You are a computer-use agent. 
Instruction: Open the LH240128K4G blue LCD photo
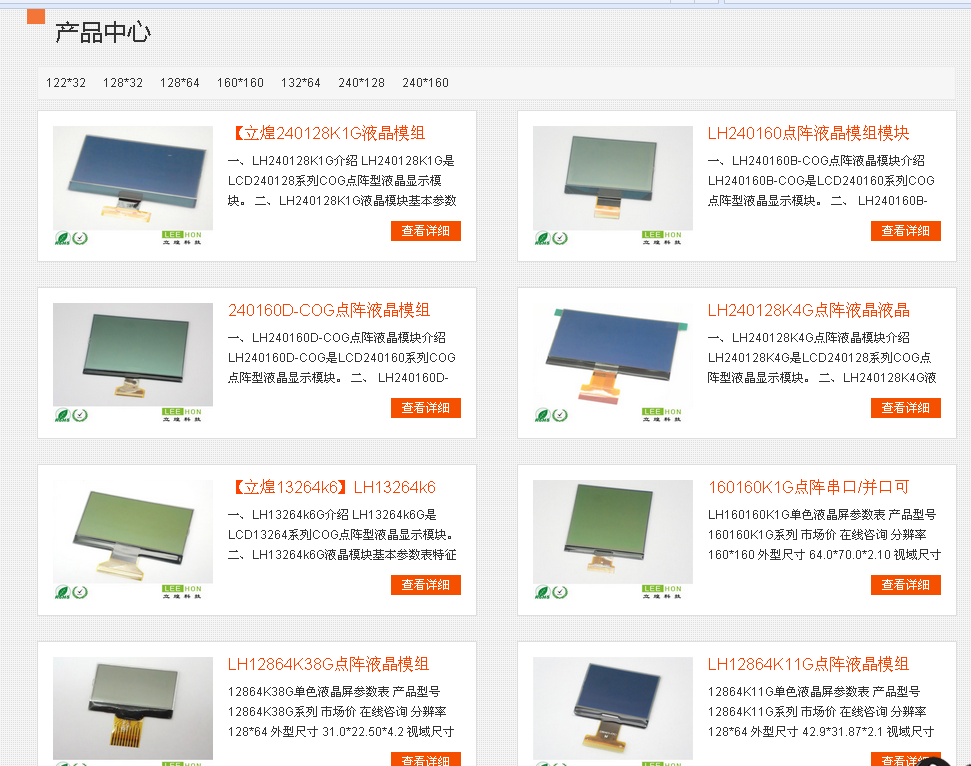[x=612, y=363]
